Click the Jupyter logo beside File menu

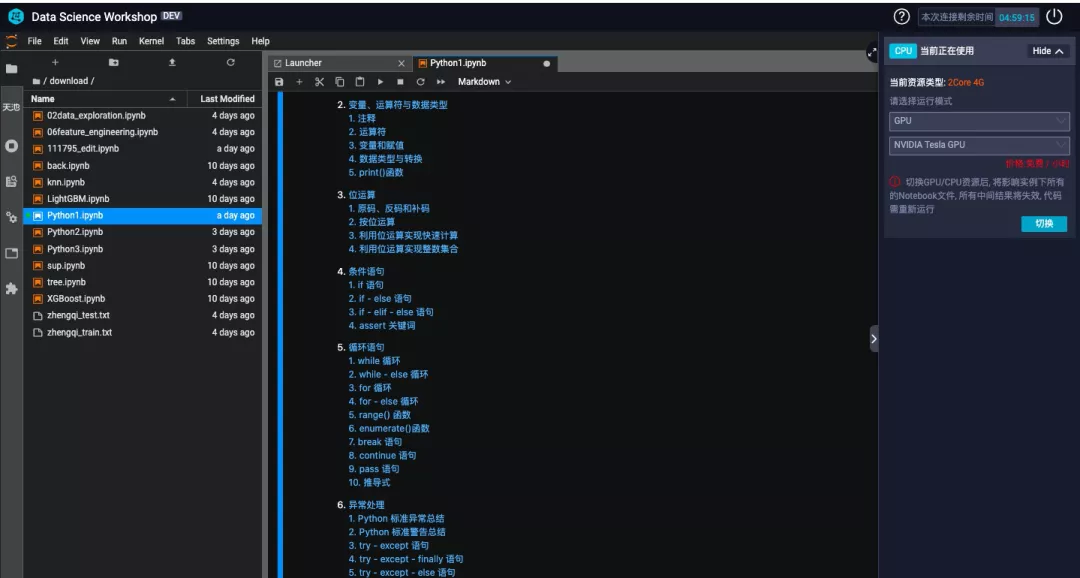point(12,41)
